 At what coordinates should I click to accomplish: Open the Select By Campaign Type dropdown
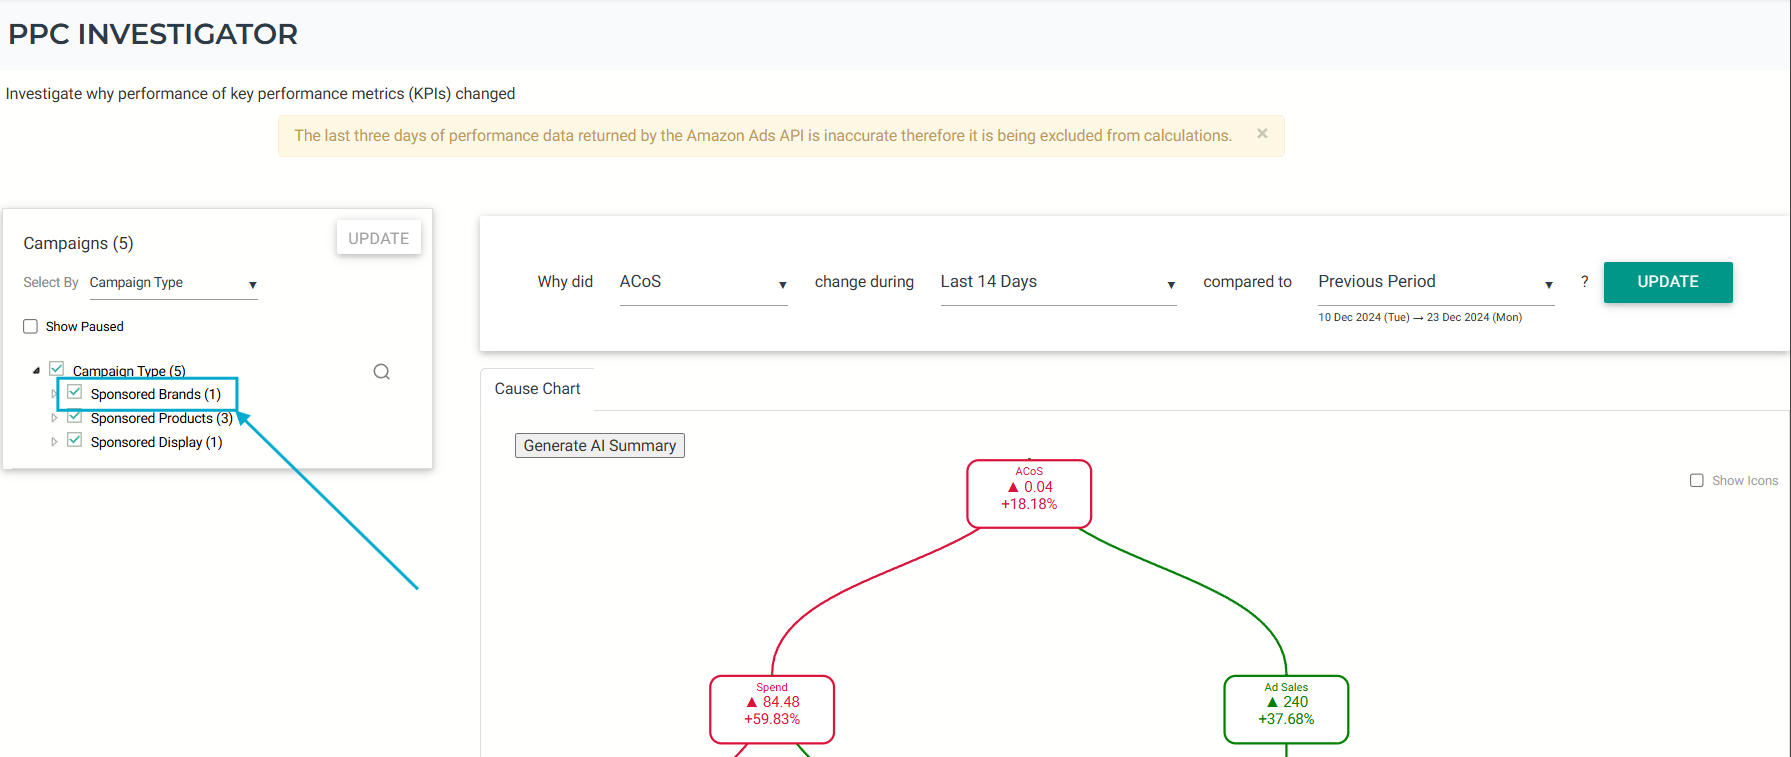tap(174, 284)
